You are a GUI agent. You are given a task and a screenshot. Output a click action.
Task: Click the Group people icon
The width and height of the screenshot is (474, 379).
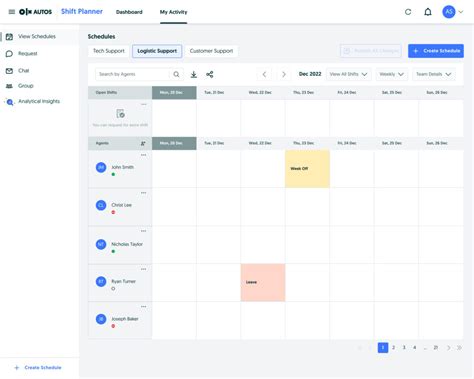[9, 86]
